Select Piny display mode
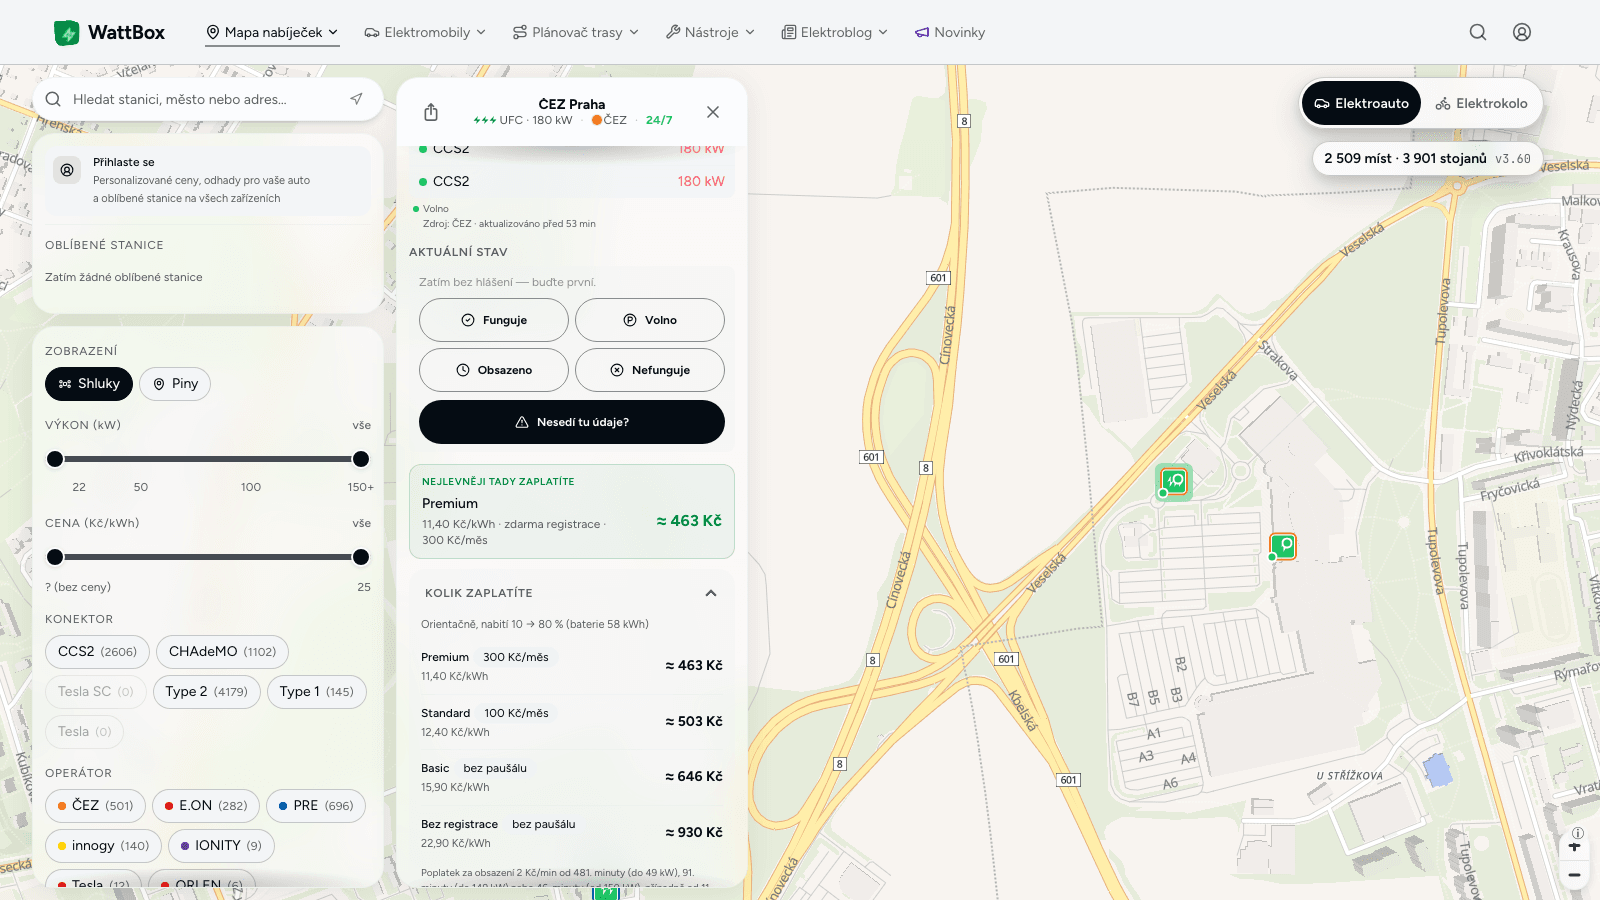The height and width of the screenshot is (900, 1600). [175, 384]
